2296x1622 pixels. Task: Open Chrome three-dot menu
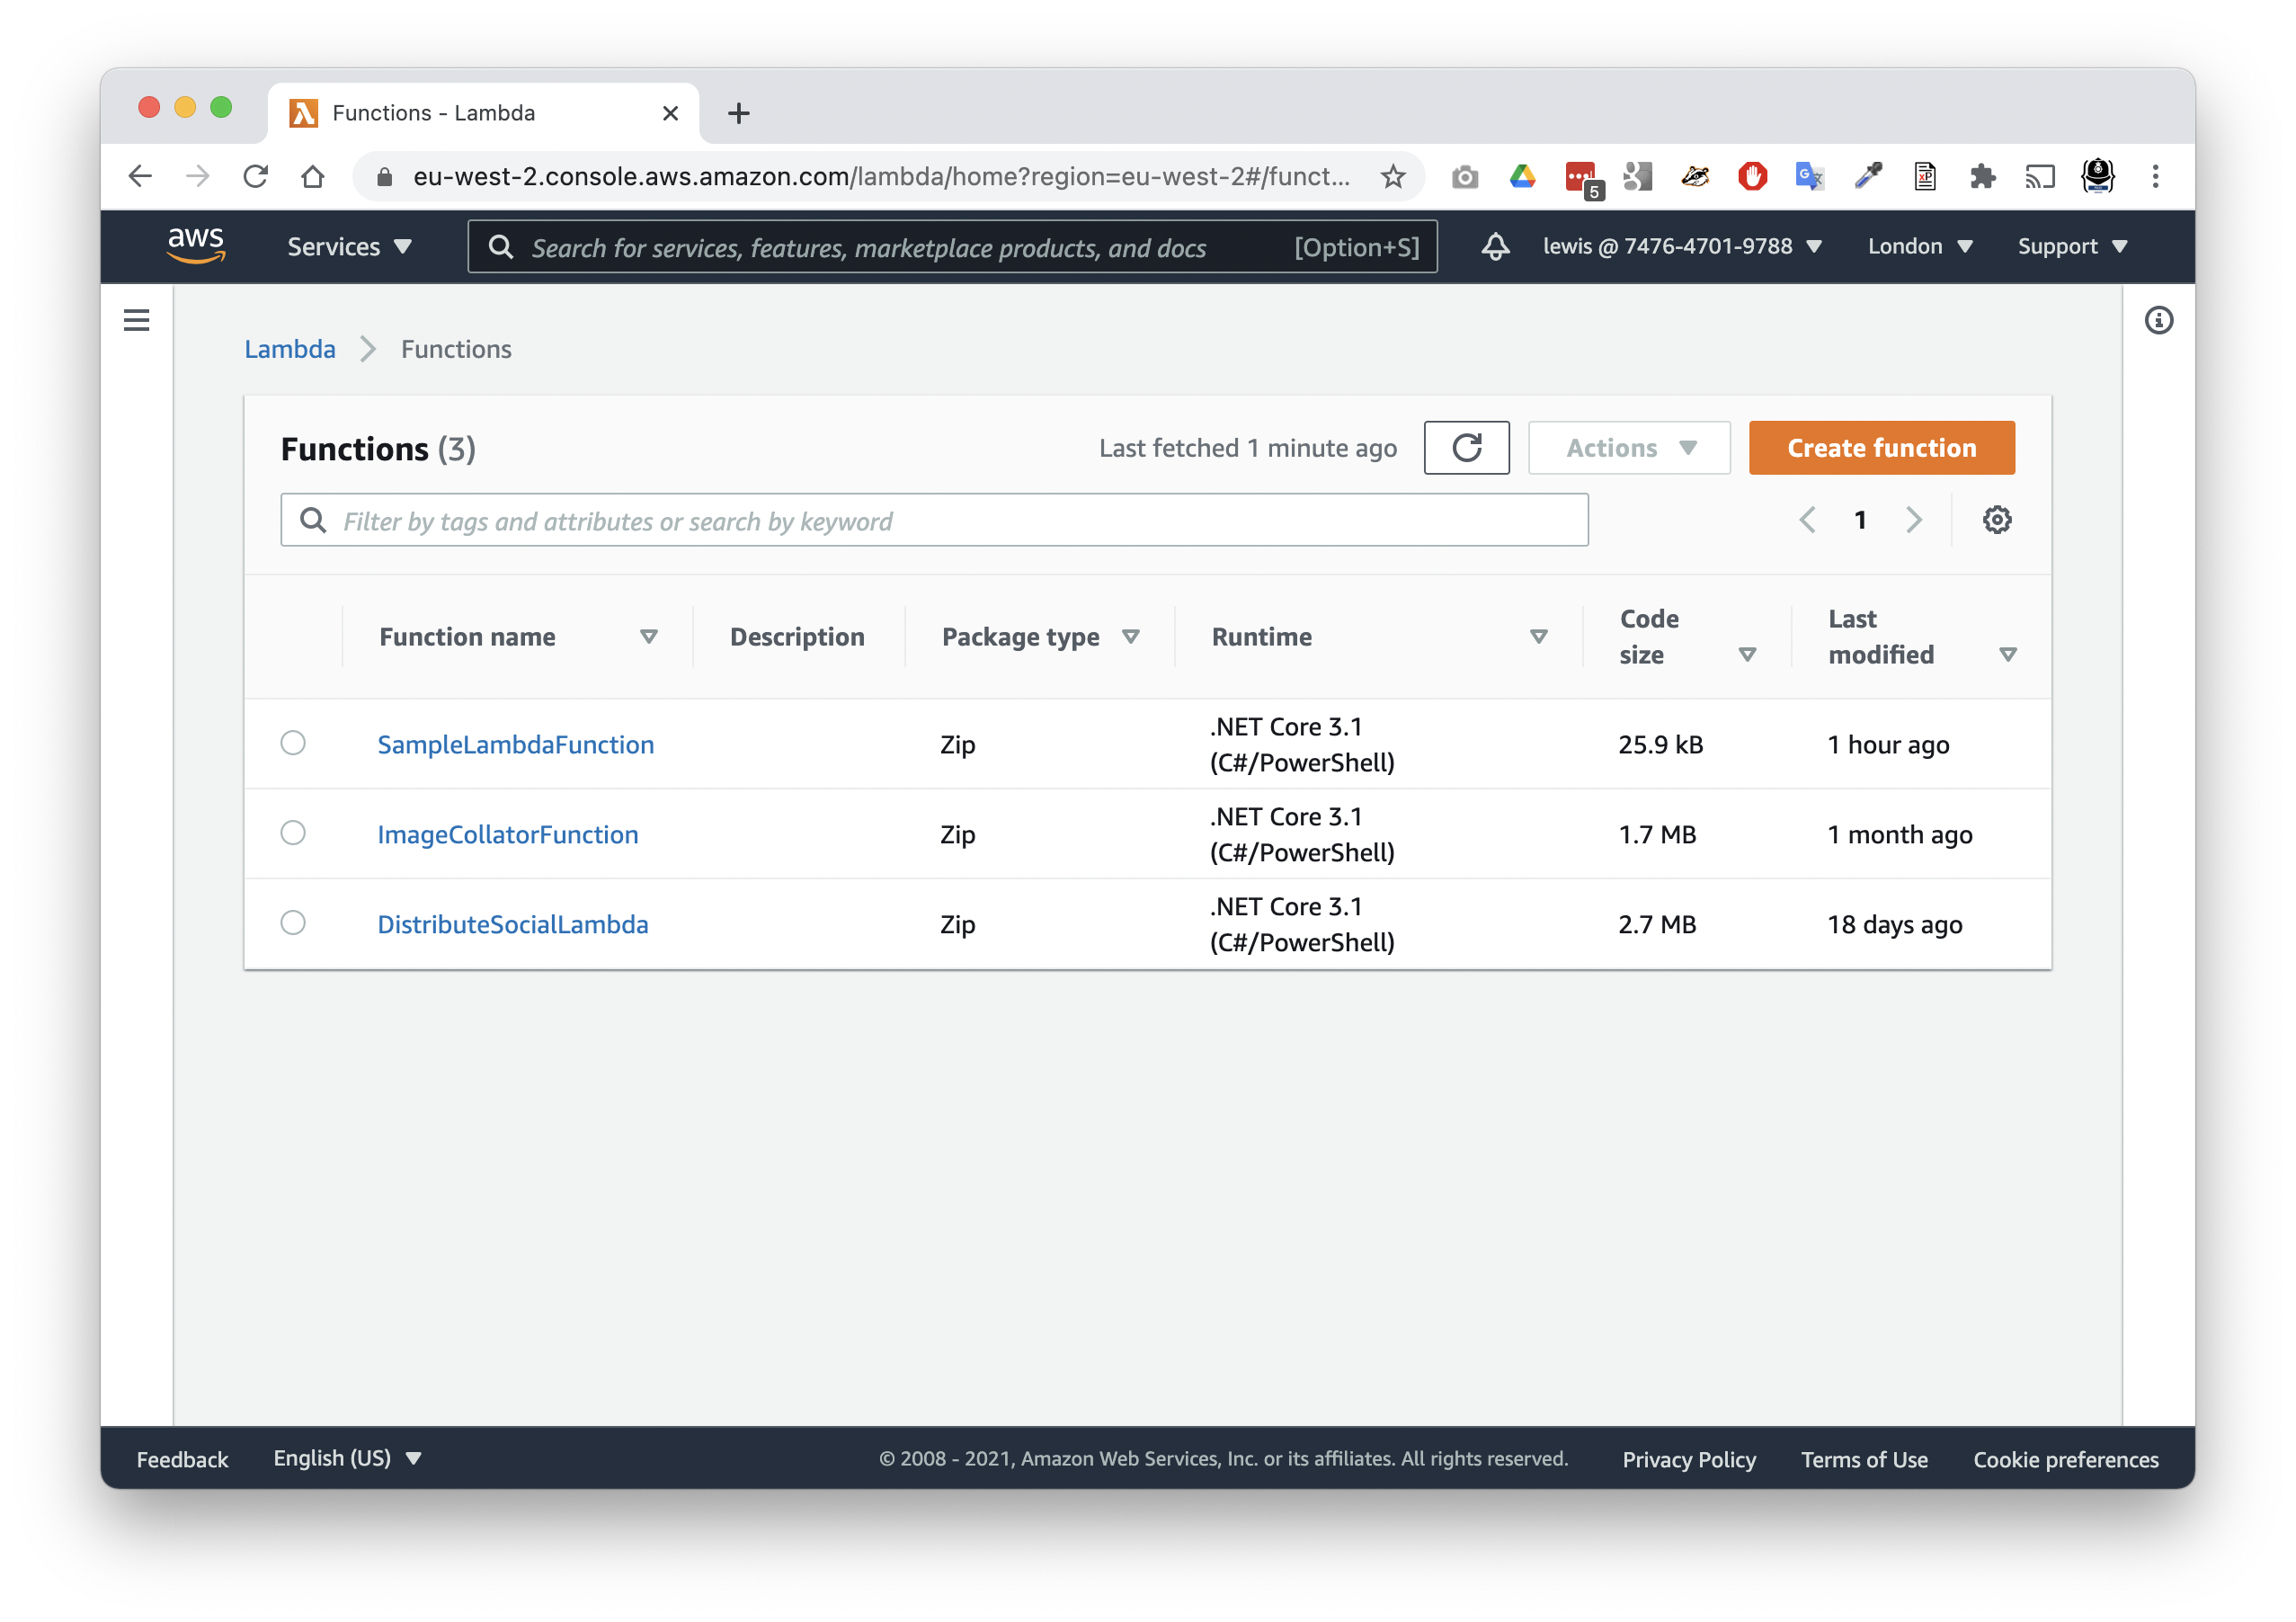pos(2155,177)
